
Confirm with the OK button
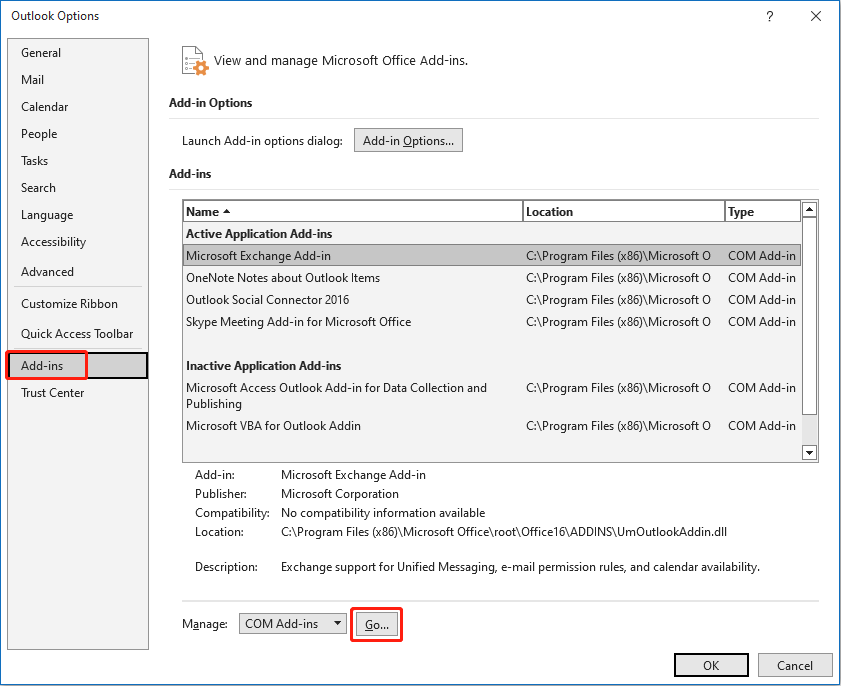tap(711, 665)
